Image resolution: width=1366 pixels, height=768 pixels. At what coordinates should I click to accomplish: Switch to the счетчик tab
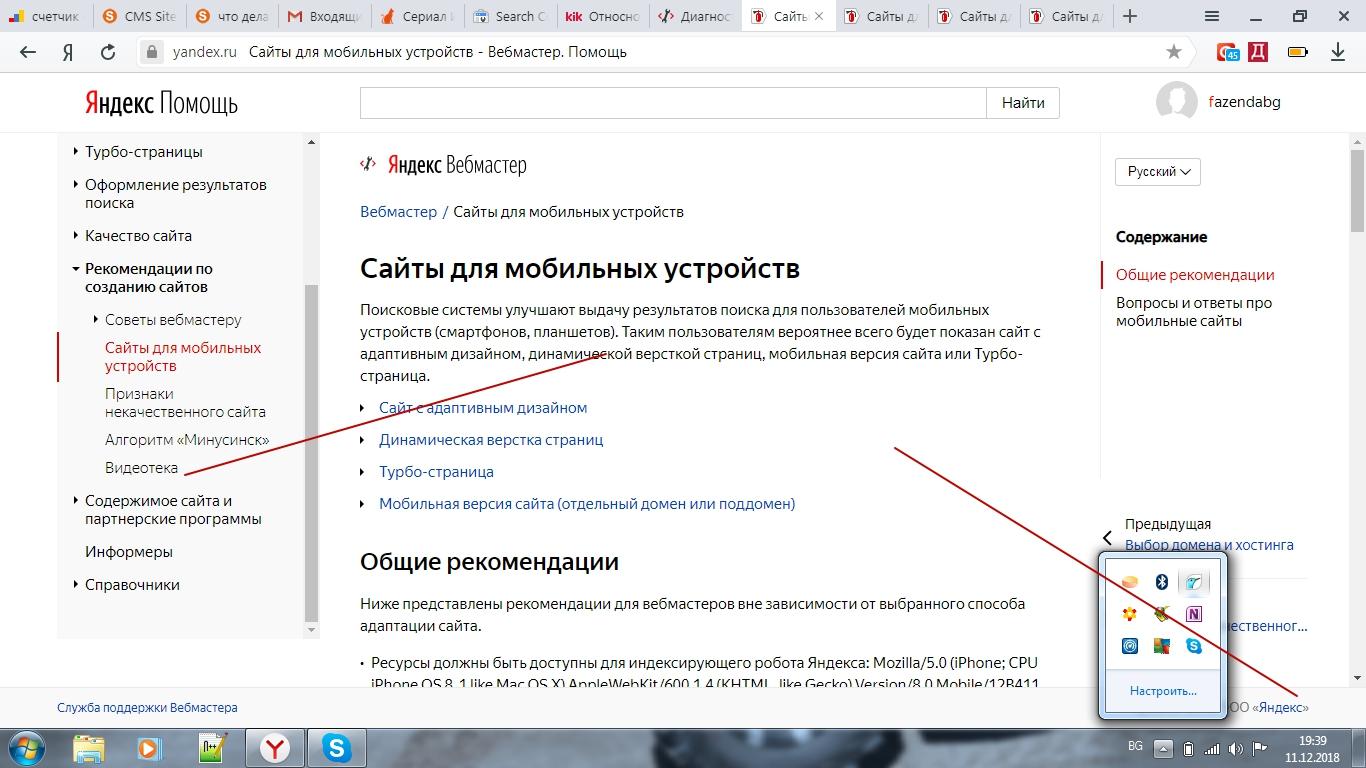pos(46,16)
